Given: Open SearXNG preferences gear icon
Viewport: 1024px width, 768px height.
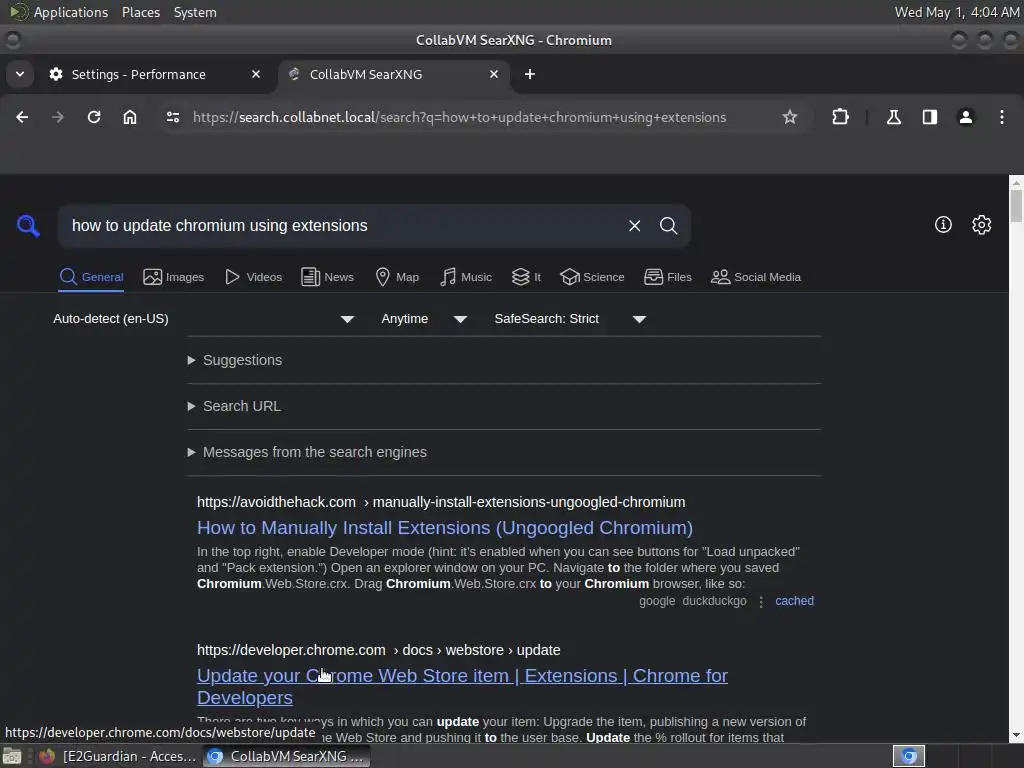Looking at the screenshot, I should [981, 225].
